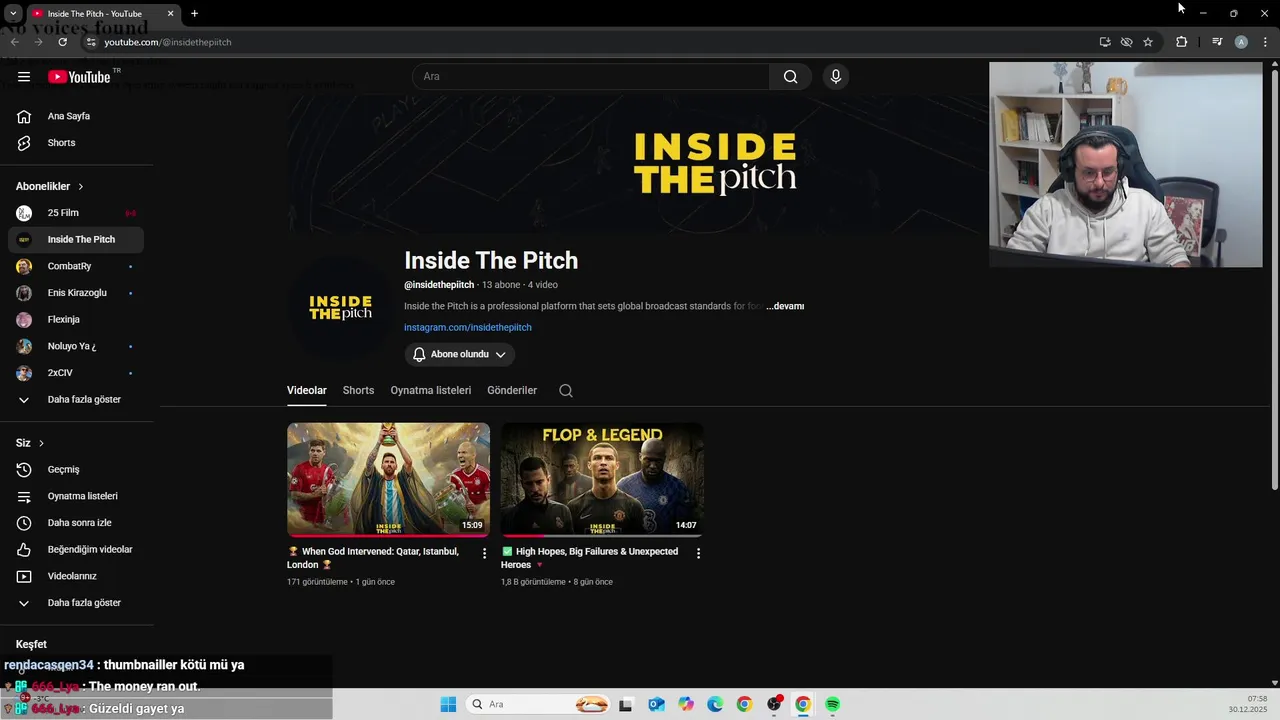Click into the YouTube Ara search field

pyautogui.click(x=591, y=77)
